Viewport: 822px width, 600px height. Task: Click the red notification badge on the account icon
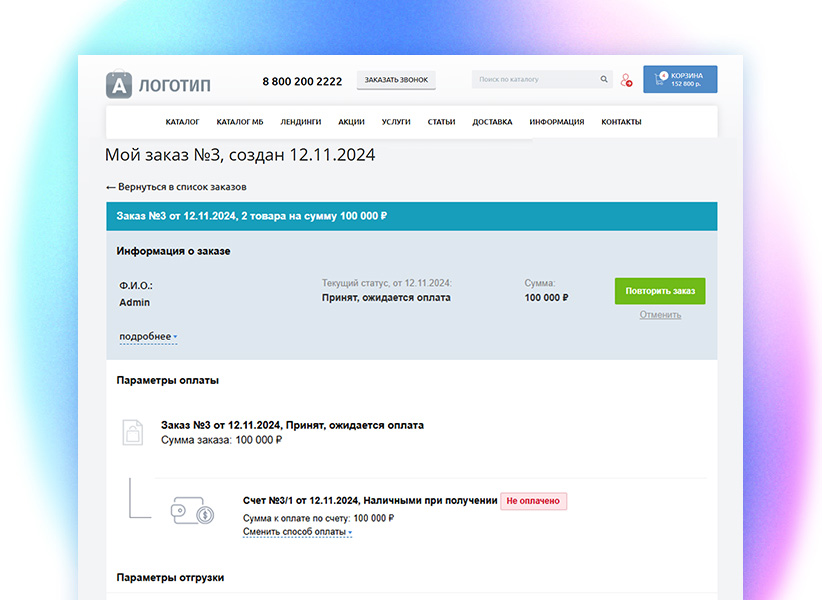(x=630, y=85)
